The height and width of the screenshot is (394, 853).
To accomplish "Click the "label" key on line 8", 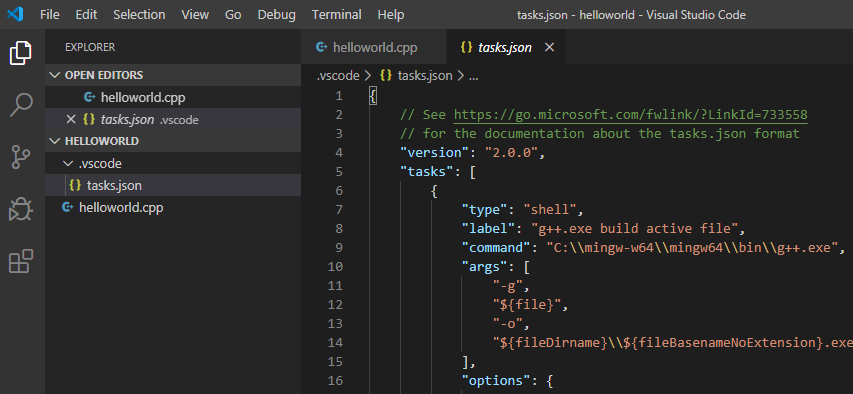I will [x=488, y=229].
